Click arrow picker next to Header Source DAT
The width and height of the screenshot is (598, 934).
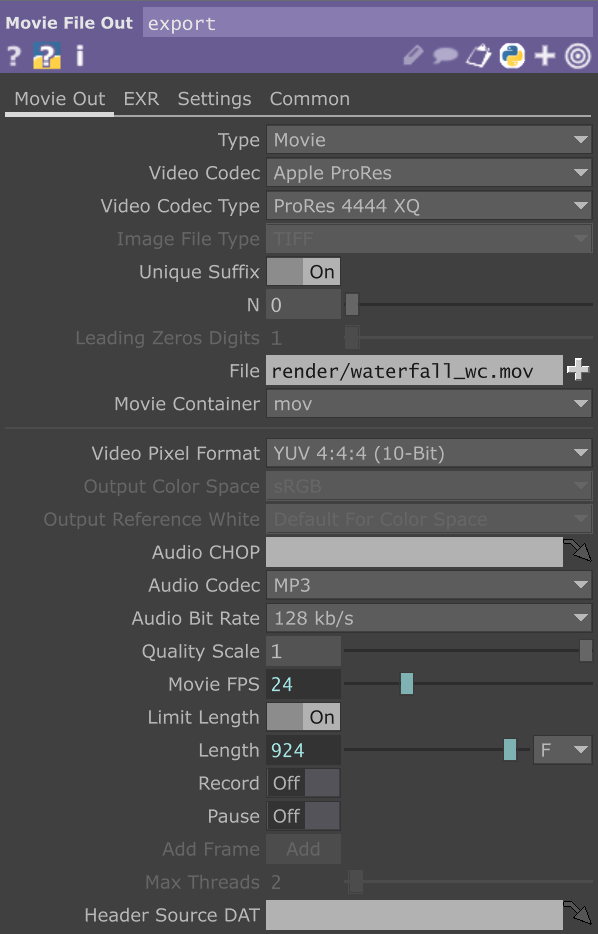click(578, 914)
